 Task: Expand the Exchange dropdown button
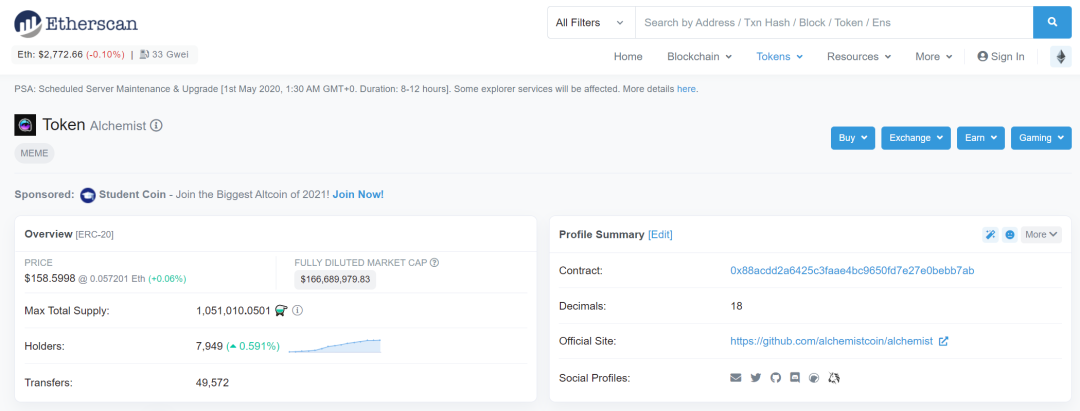tap(916, 138)
